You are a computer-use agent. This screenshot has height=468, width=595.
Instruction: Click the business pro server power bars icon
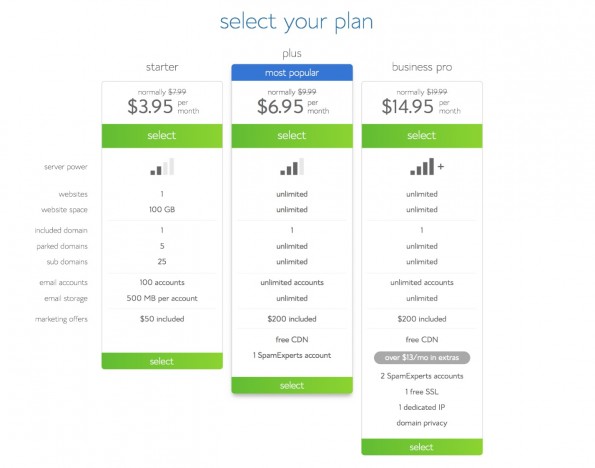click(x=427, y=167)
